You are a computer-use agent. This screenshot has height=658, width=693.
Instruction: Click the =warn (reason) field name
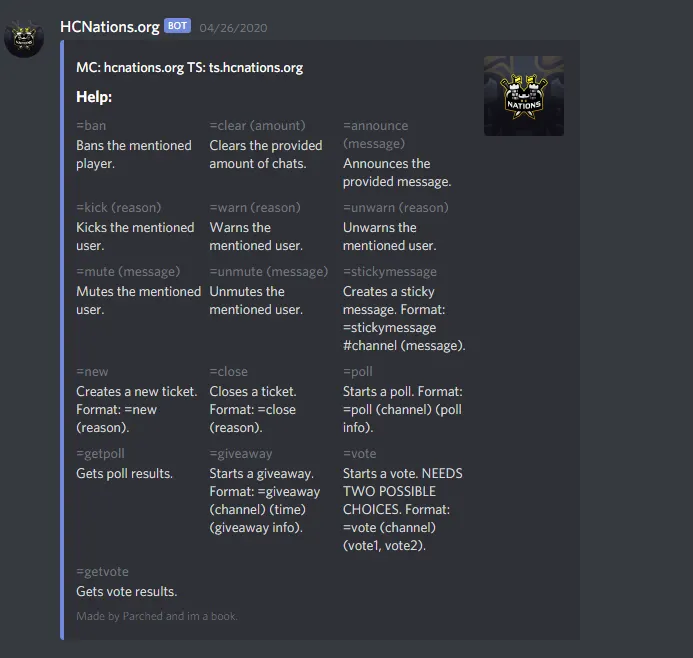pos(255,207)
